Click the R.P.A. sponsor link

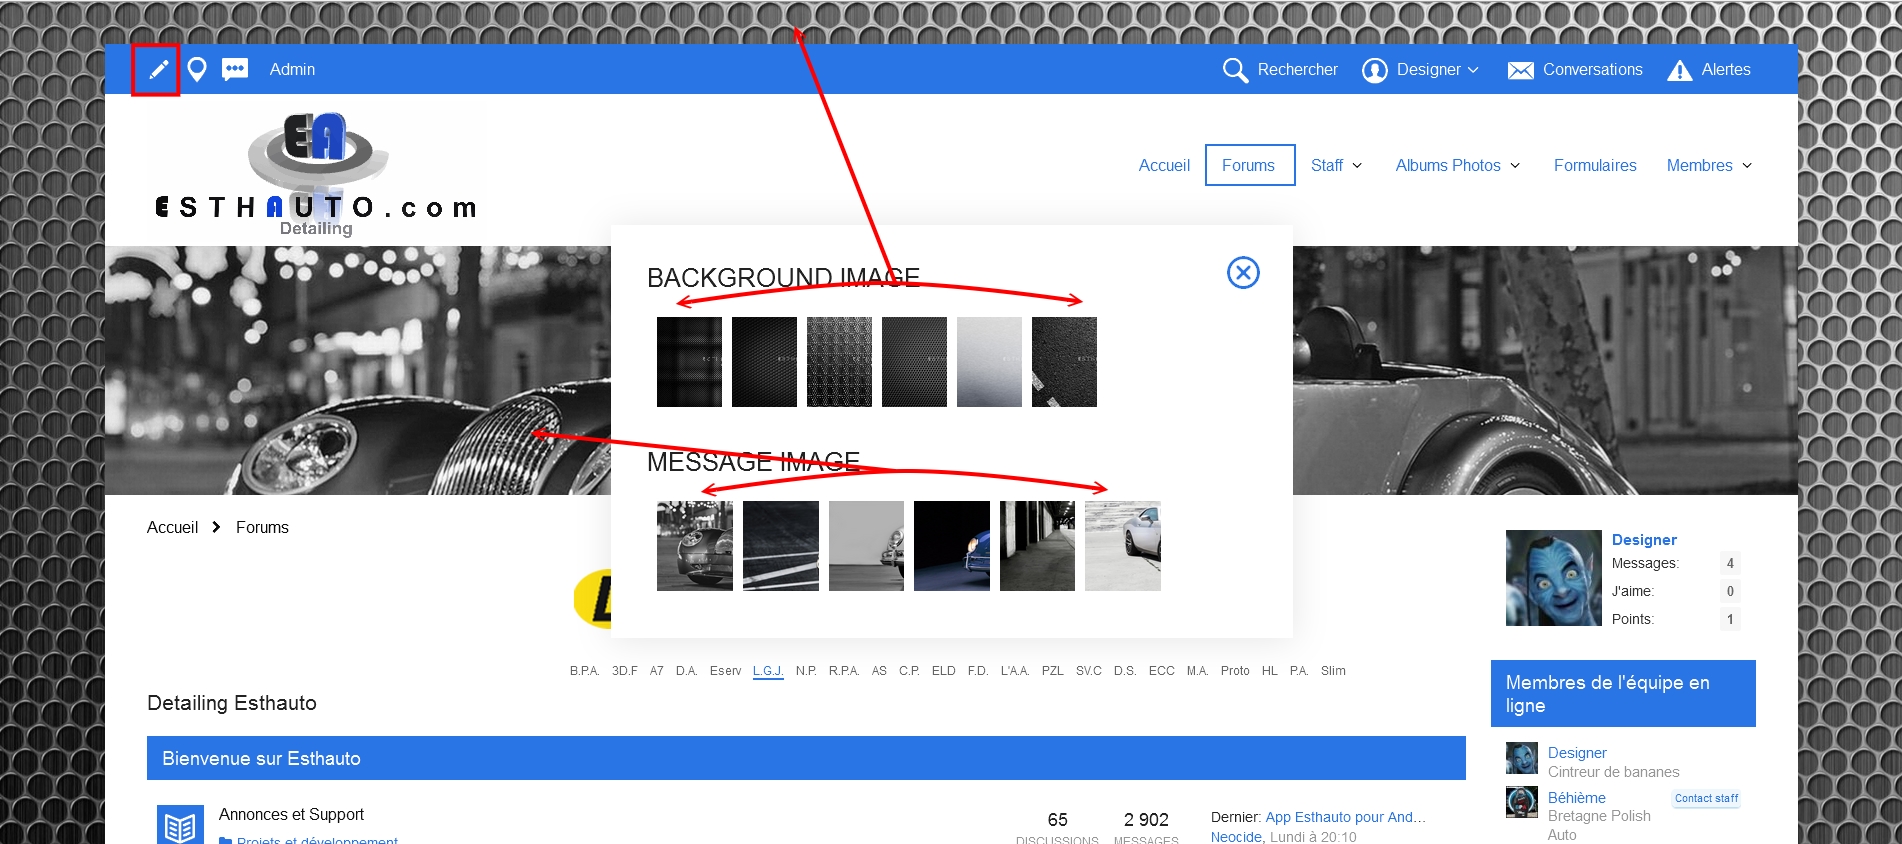[843, 671]
